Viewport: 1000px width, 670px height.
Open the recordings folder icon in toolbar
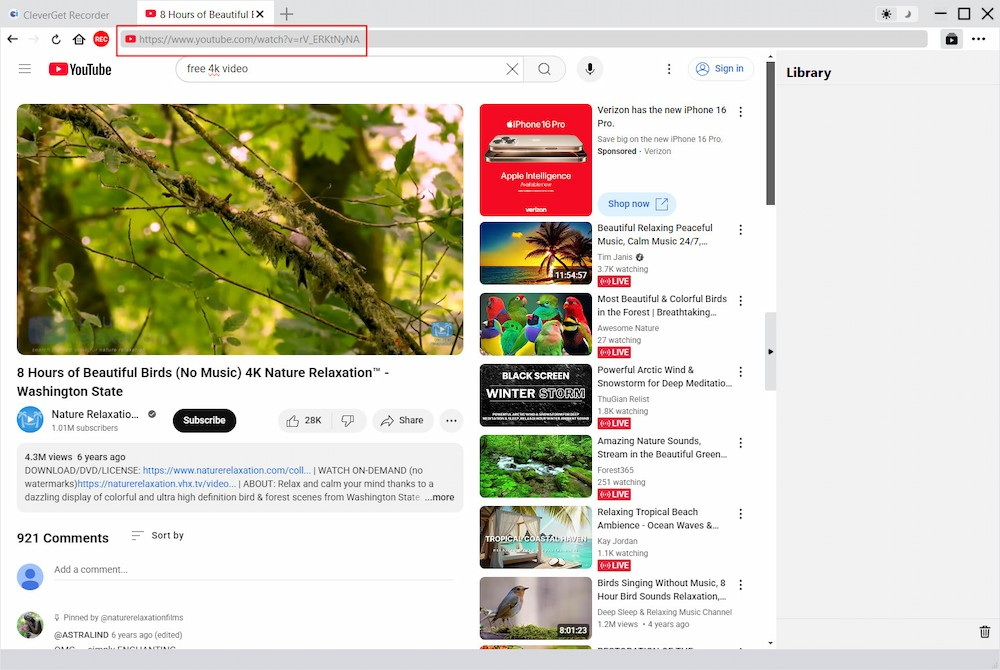(x=951, y=39)
